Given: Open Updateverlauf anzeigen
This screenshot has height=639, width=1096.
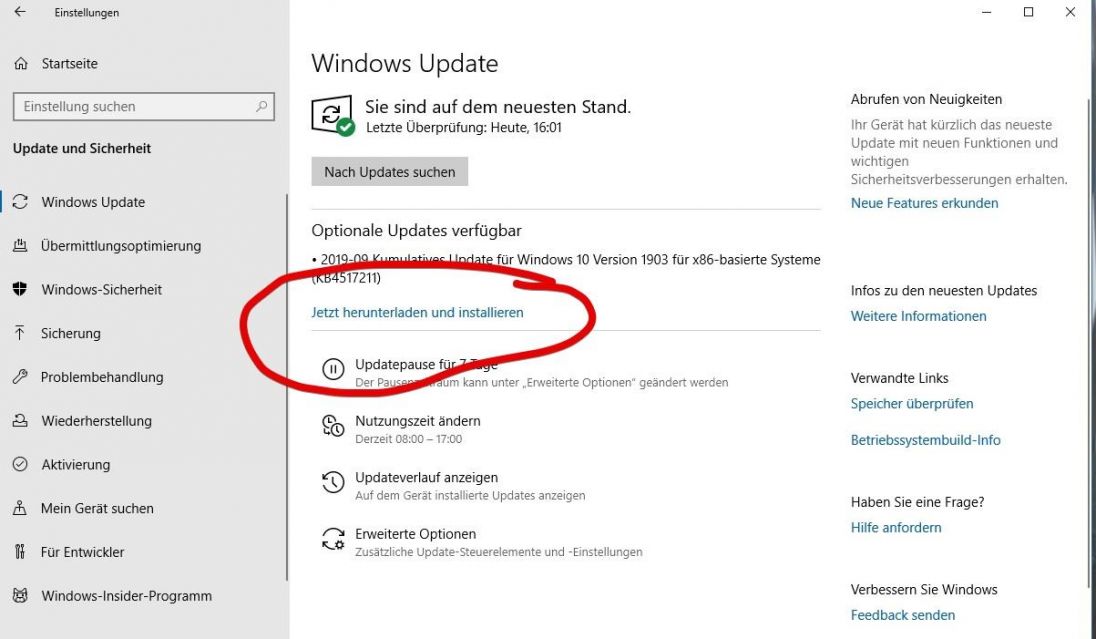Looking at the screenshot, I should tap(426, 478).
